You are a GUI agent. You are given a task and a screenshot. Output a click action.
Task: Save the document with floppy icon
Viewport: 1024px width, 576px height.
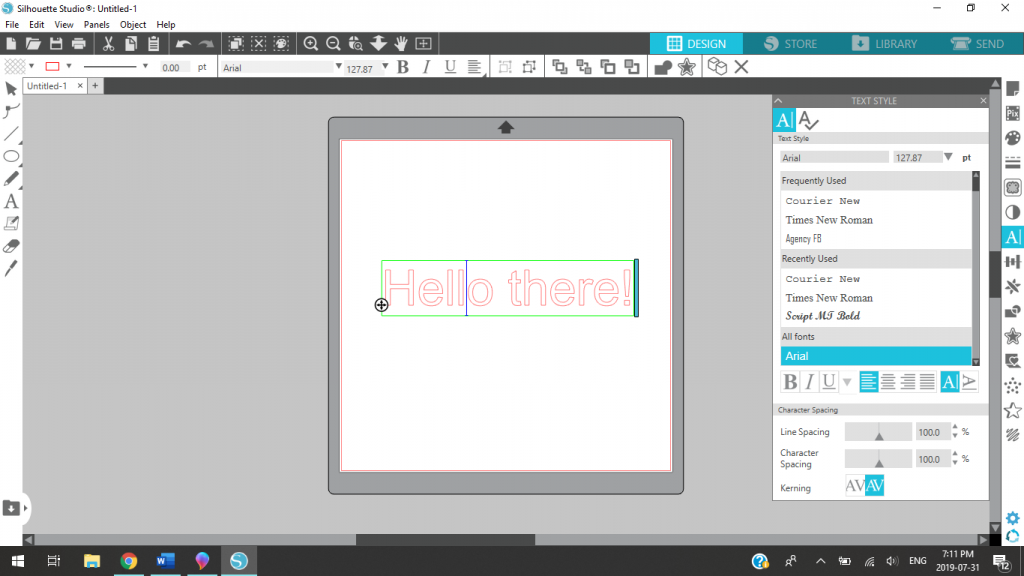point(56,44)
